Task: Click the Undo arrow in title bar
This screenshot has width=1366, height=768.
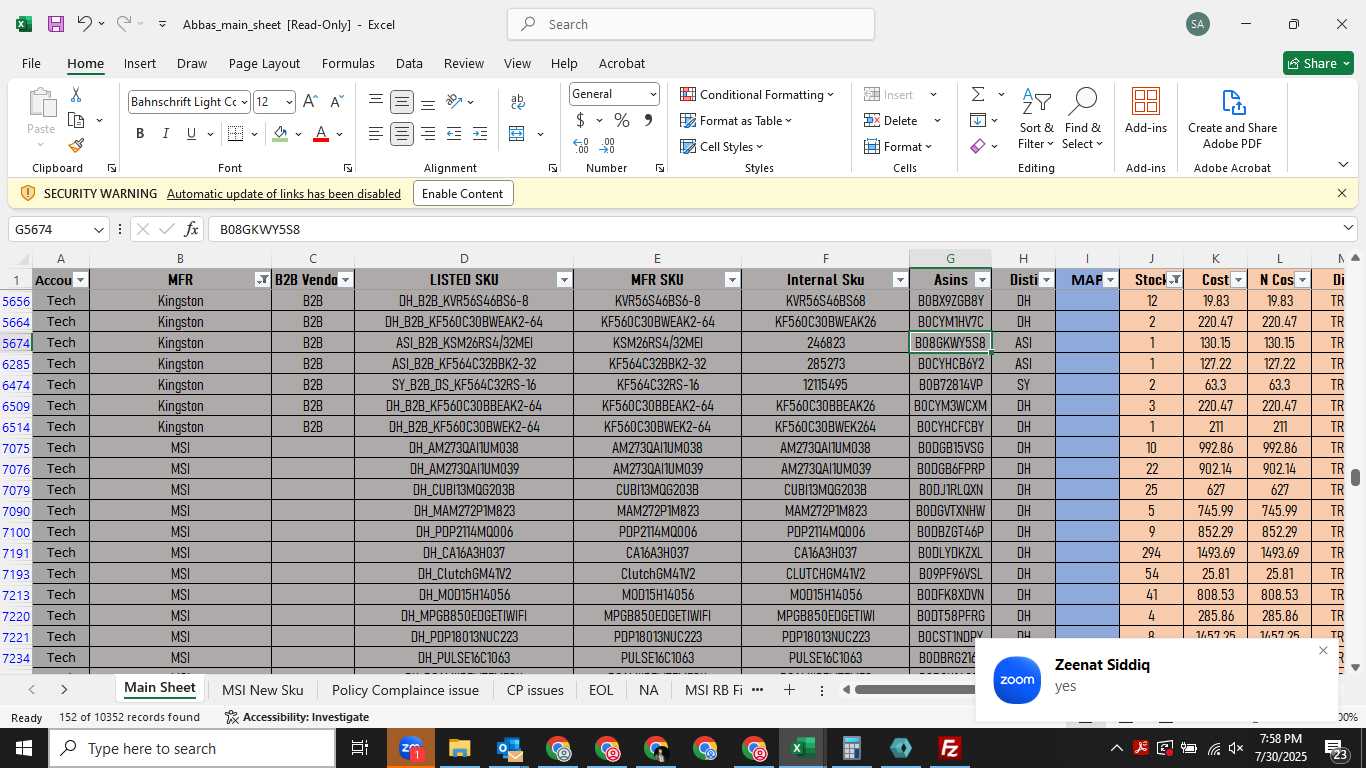Action: [x=85, y=24]
